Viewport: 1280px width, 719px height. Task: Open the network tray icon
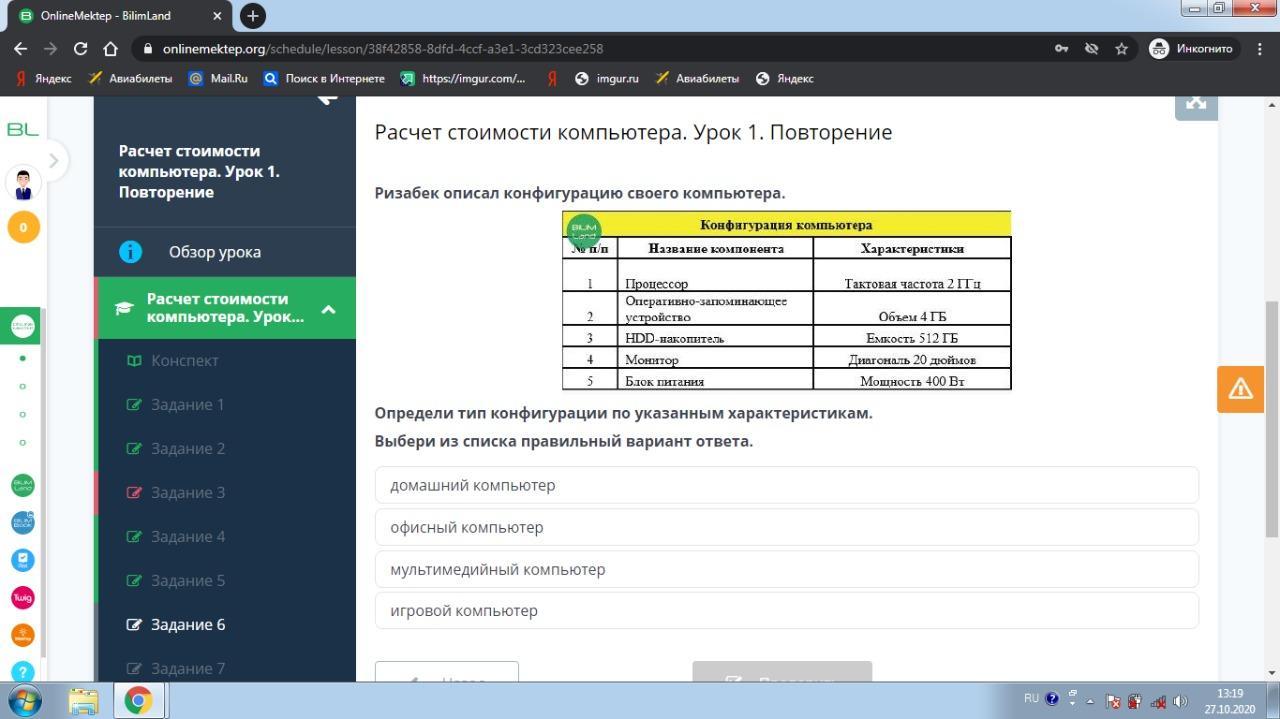[x=1158, y=701]
